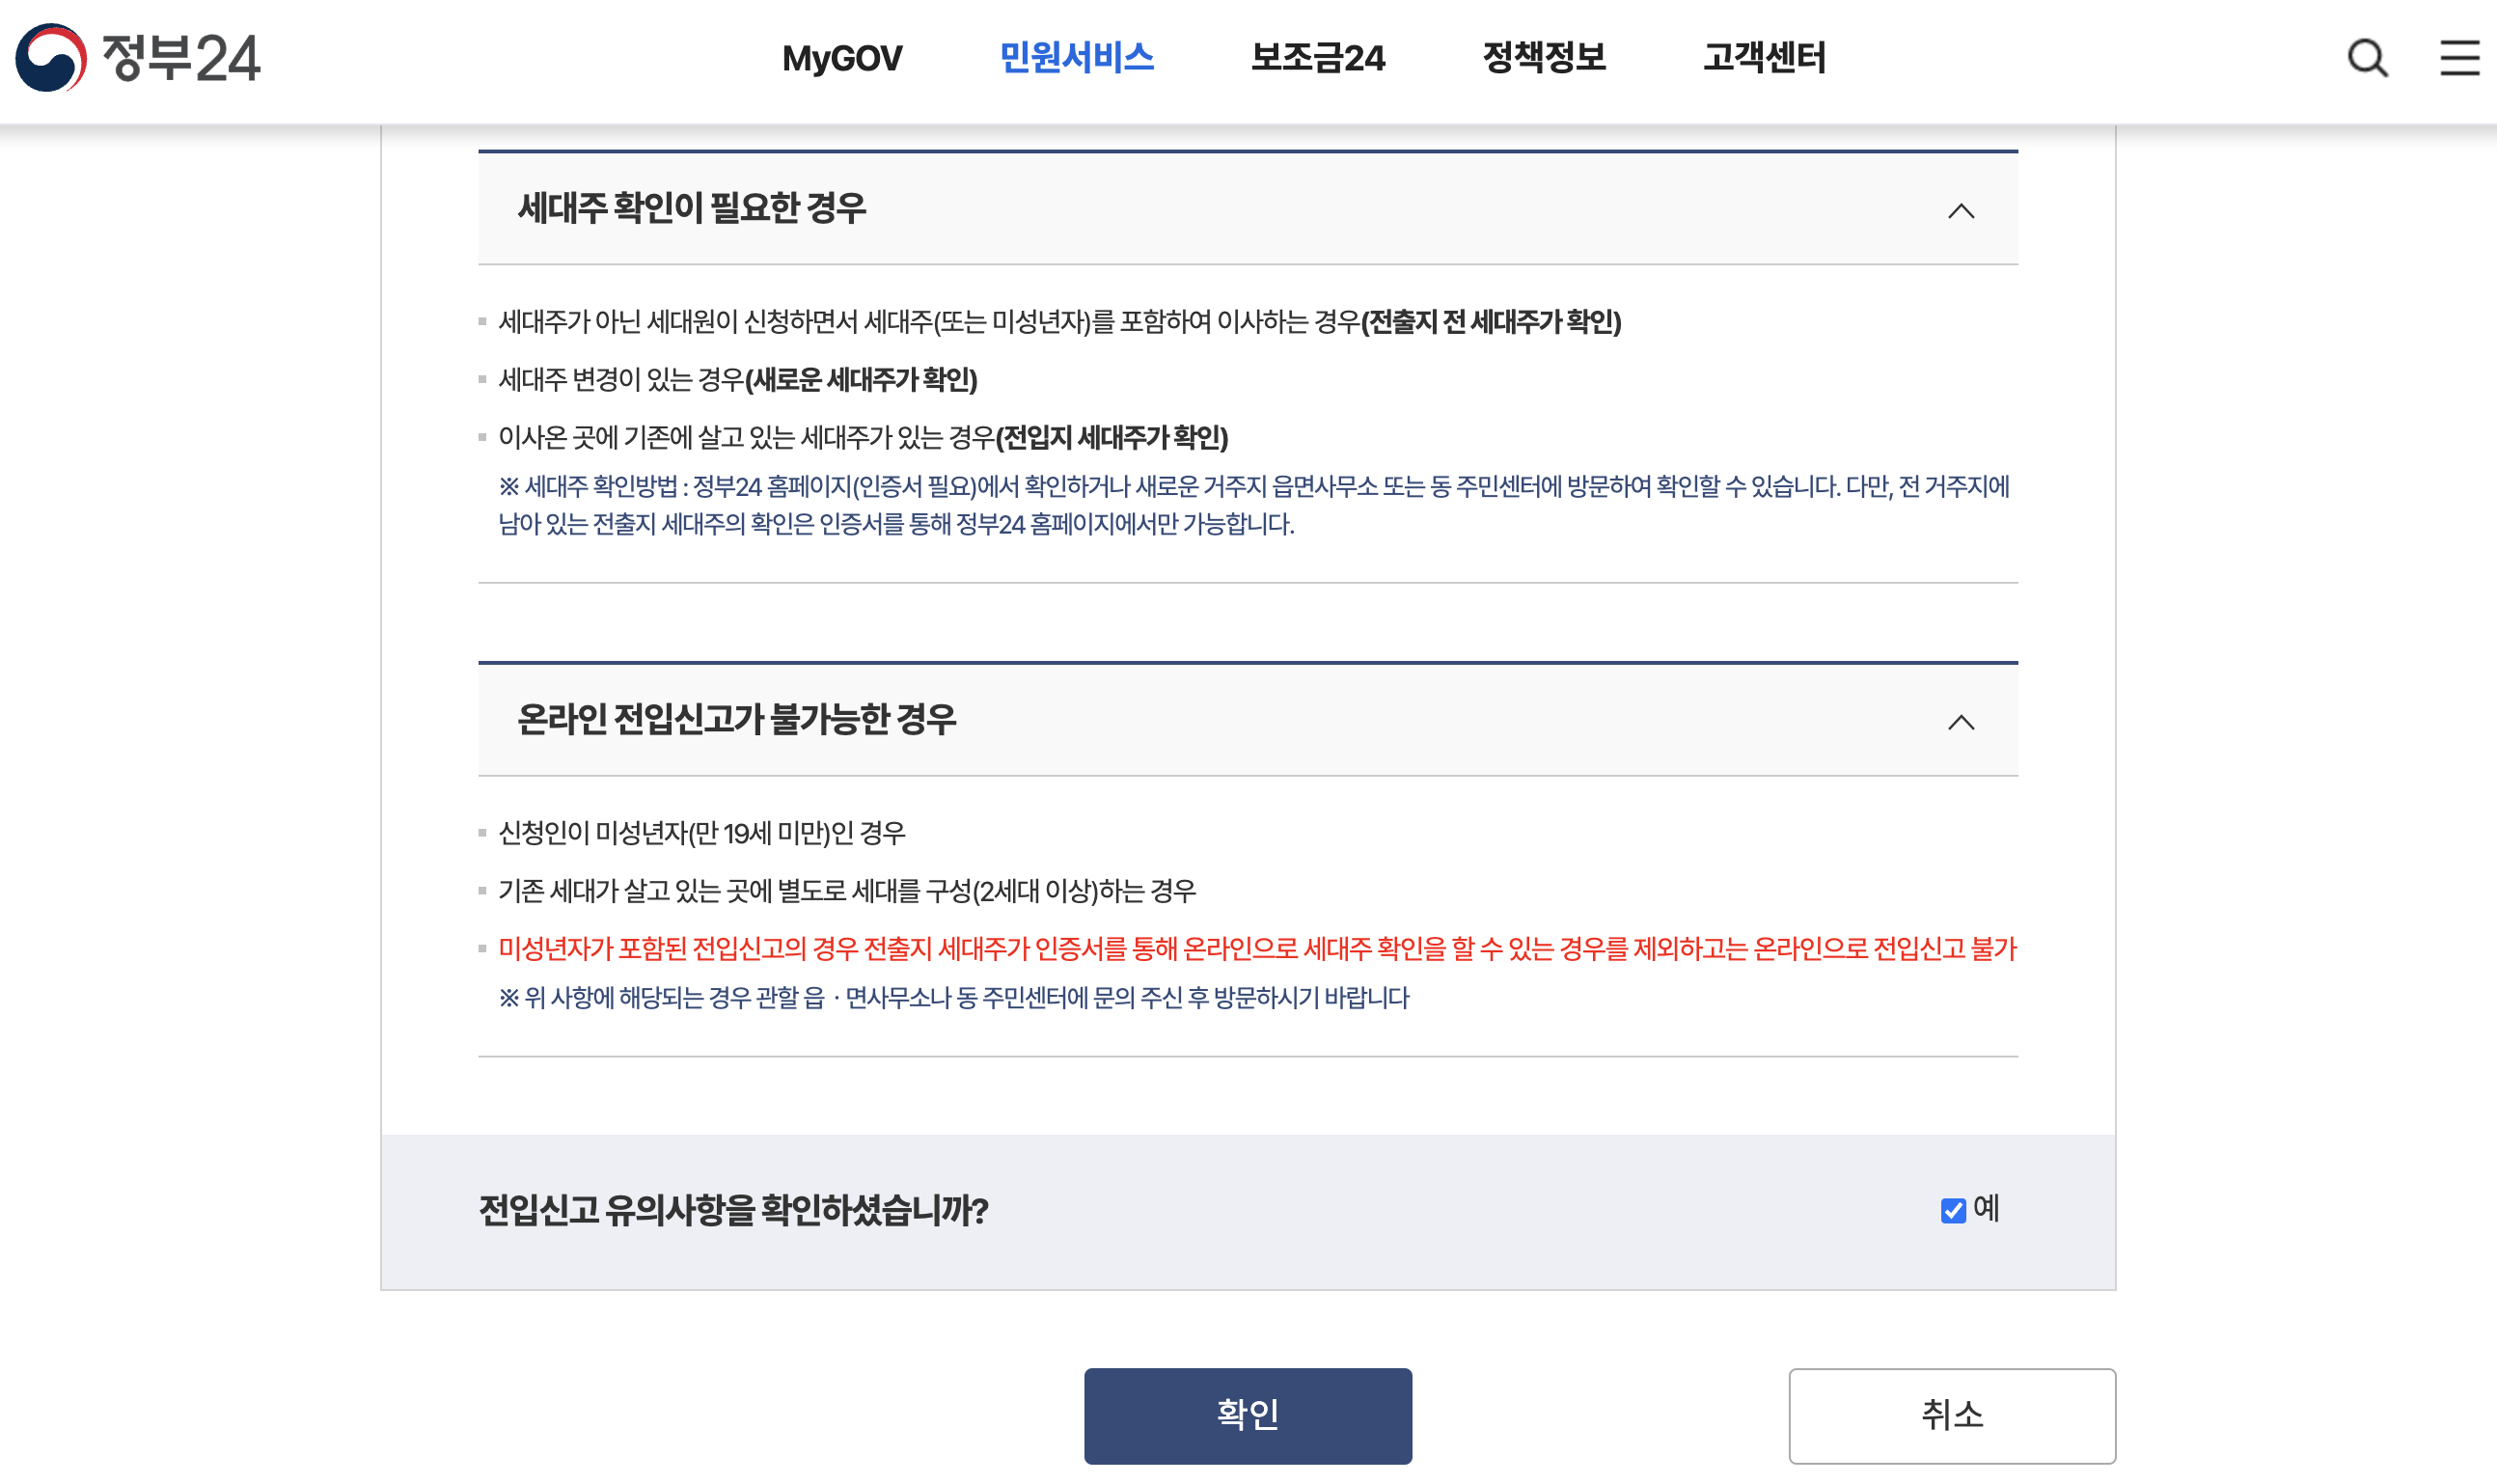The image size is (2497, 1484).
Task: Open the search magnifier icon
Action: 2367,58
